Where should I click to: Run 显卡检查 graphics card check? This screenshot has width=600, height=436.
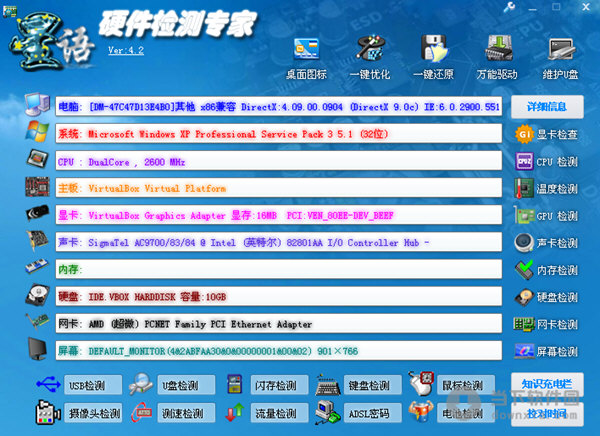click(x=546, y=134)
